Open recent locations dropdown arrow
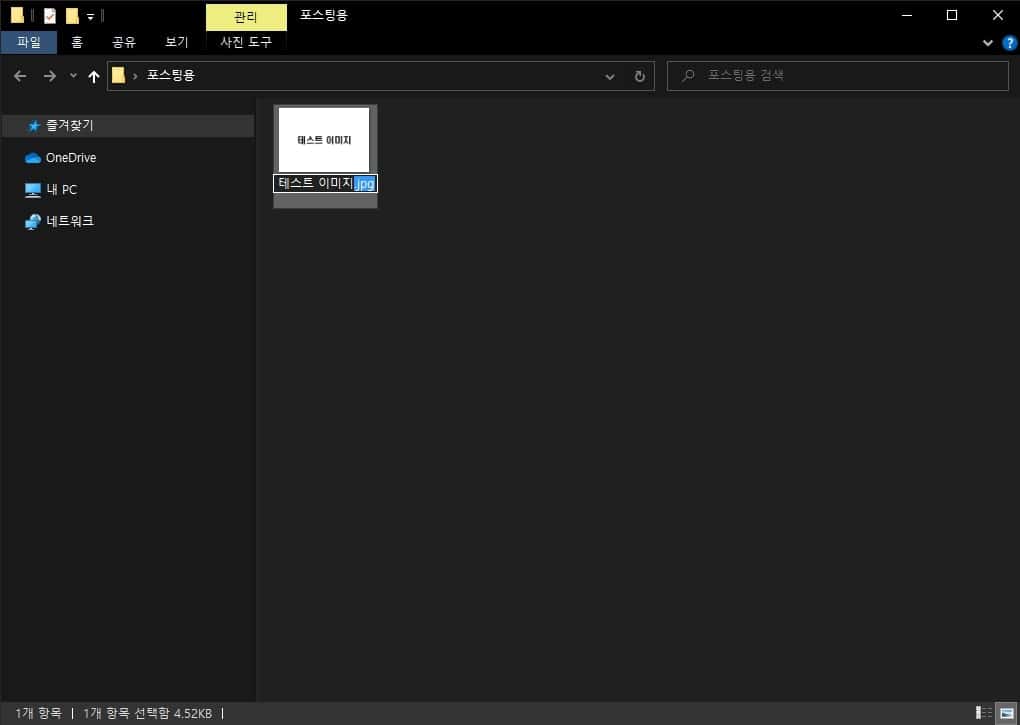 tap(73, 76)
